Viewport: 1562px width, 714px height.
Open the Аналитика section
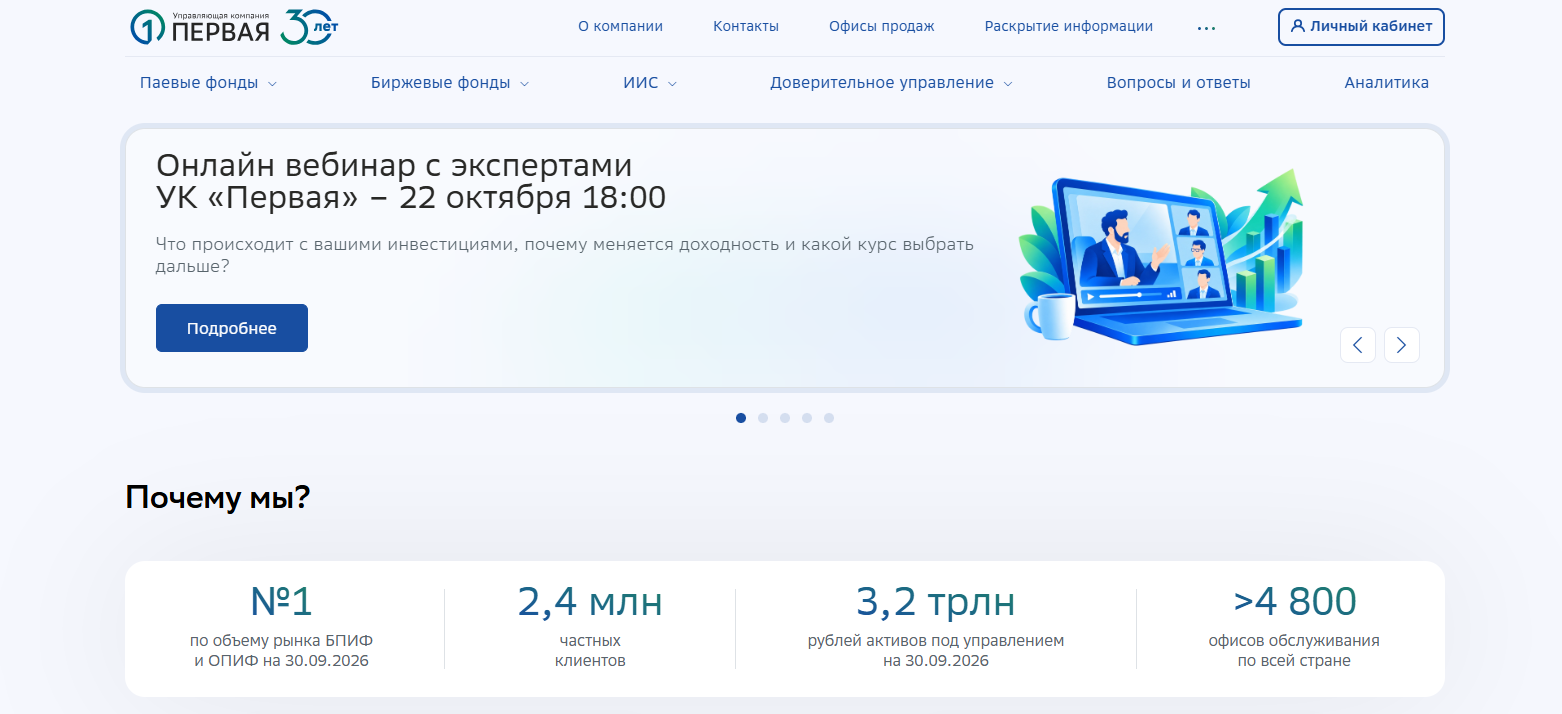tap(1386, 83)
